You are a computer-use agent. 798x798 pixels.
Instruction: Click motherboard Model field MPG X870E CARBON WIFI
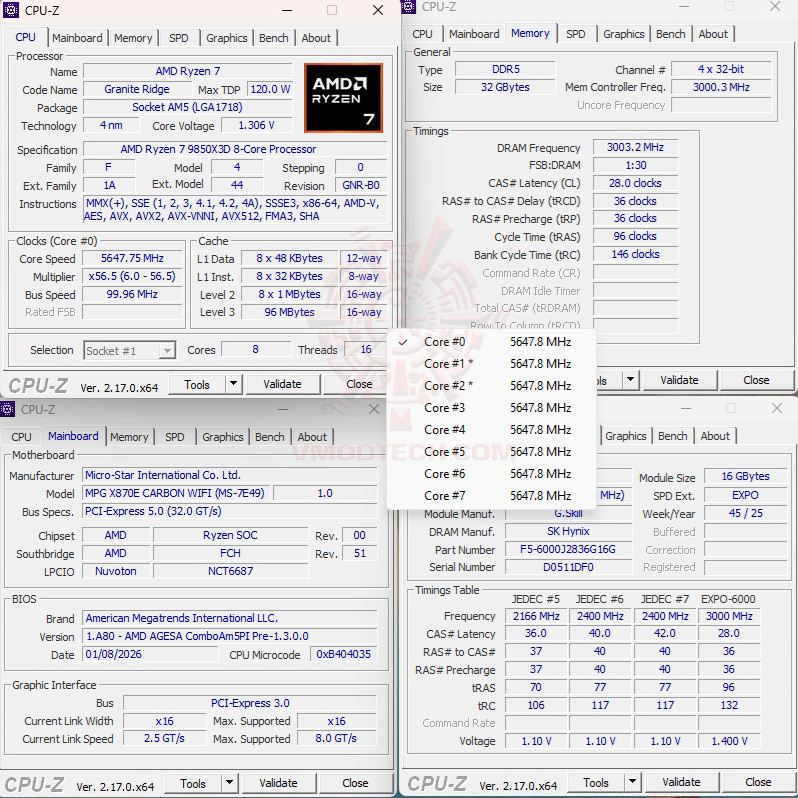click(x=177, y=493)
